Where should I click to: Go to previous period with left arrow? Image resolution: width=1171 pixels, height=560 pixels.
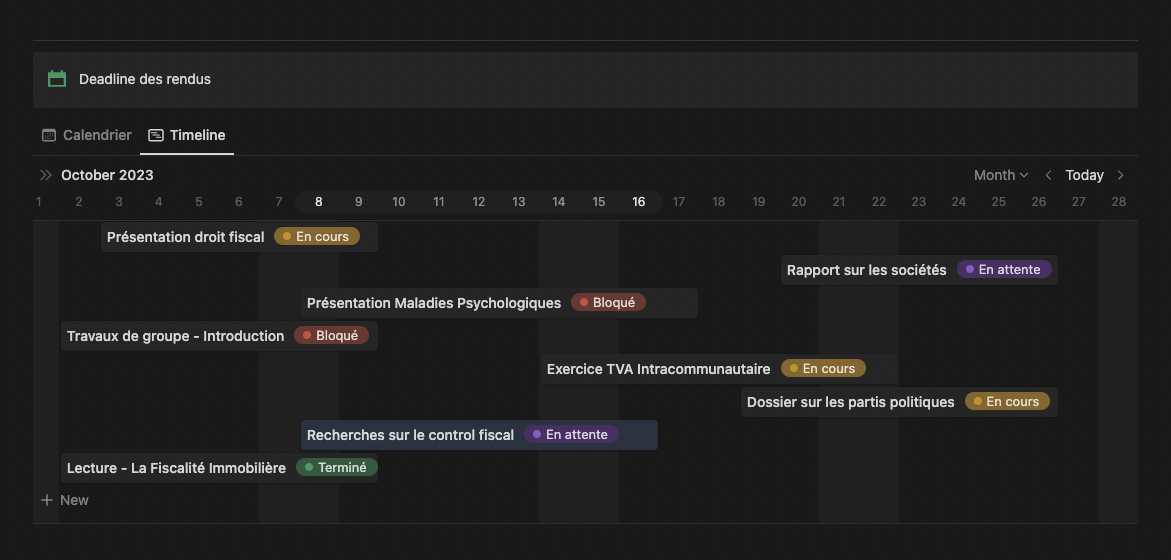pyautogui.click(x=1048, y=175)
